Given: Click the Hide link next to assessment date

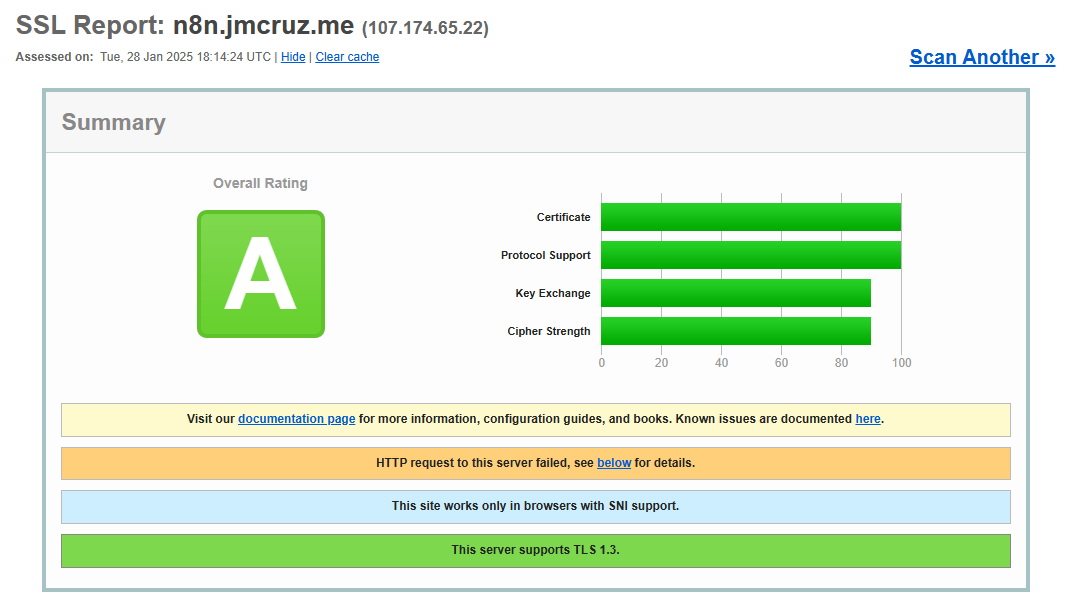Looking at the screenshot, I should click(293, 57).
